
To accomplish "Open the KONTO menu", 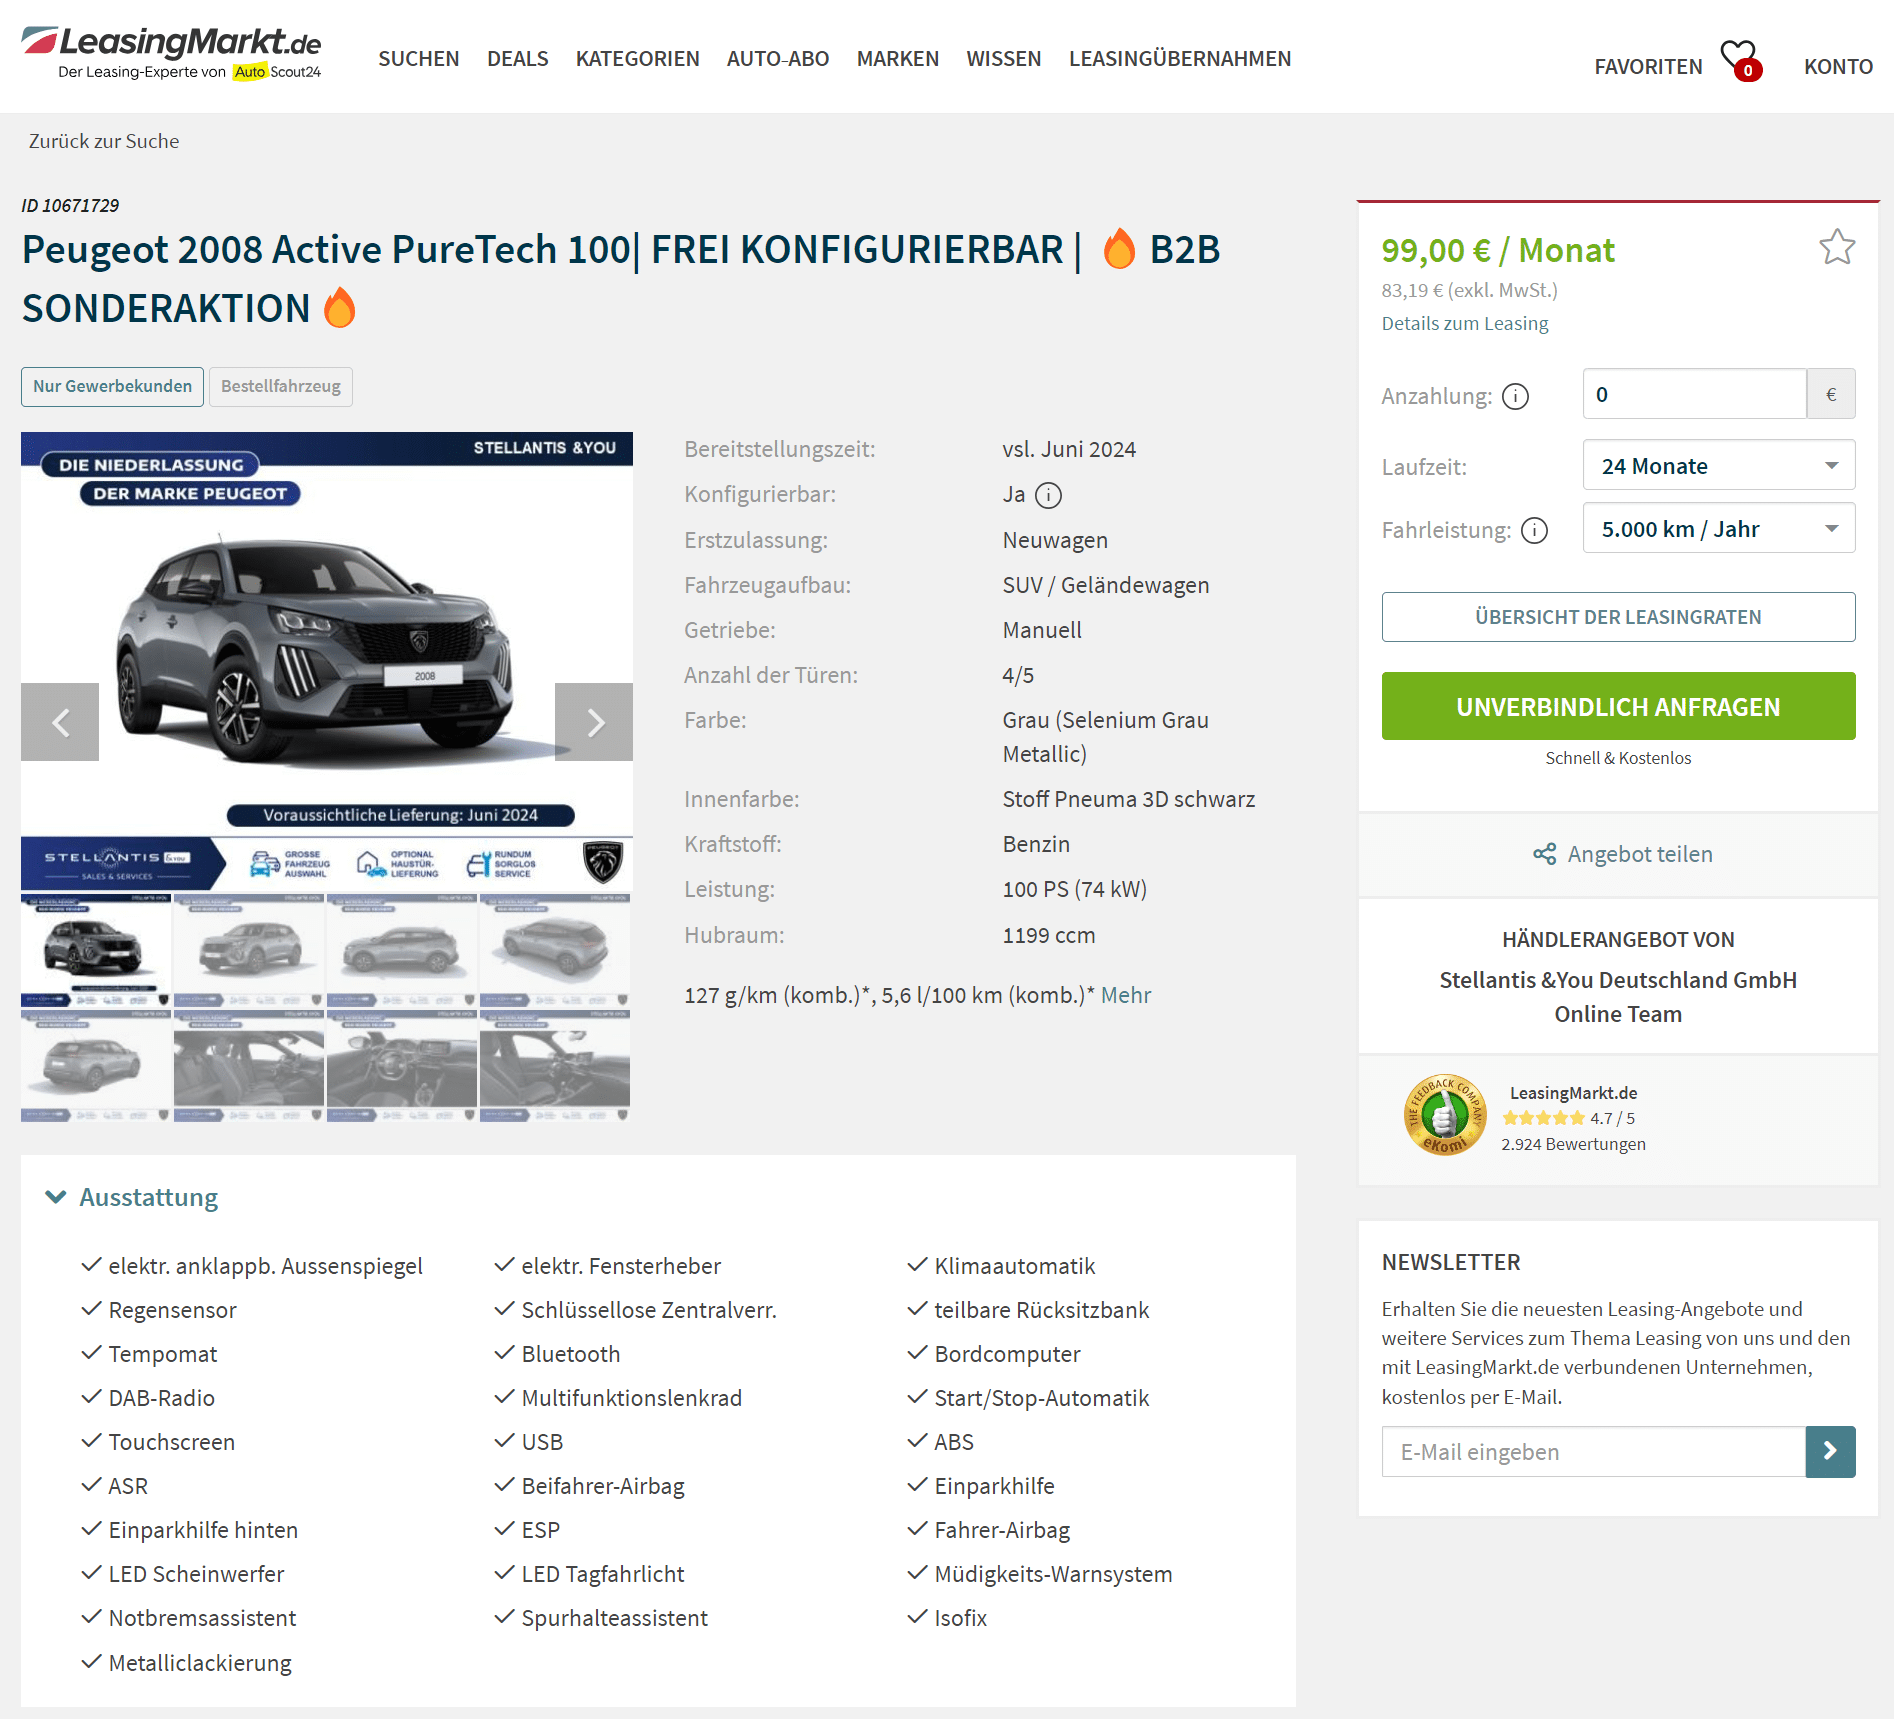I will point(1838,67).
